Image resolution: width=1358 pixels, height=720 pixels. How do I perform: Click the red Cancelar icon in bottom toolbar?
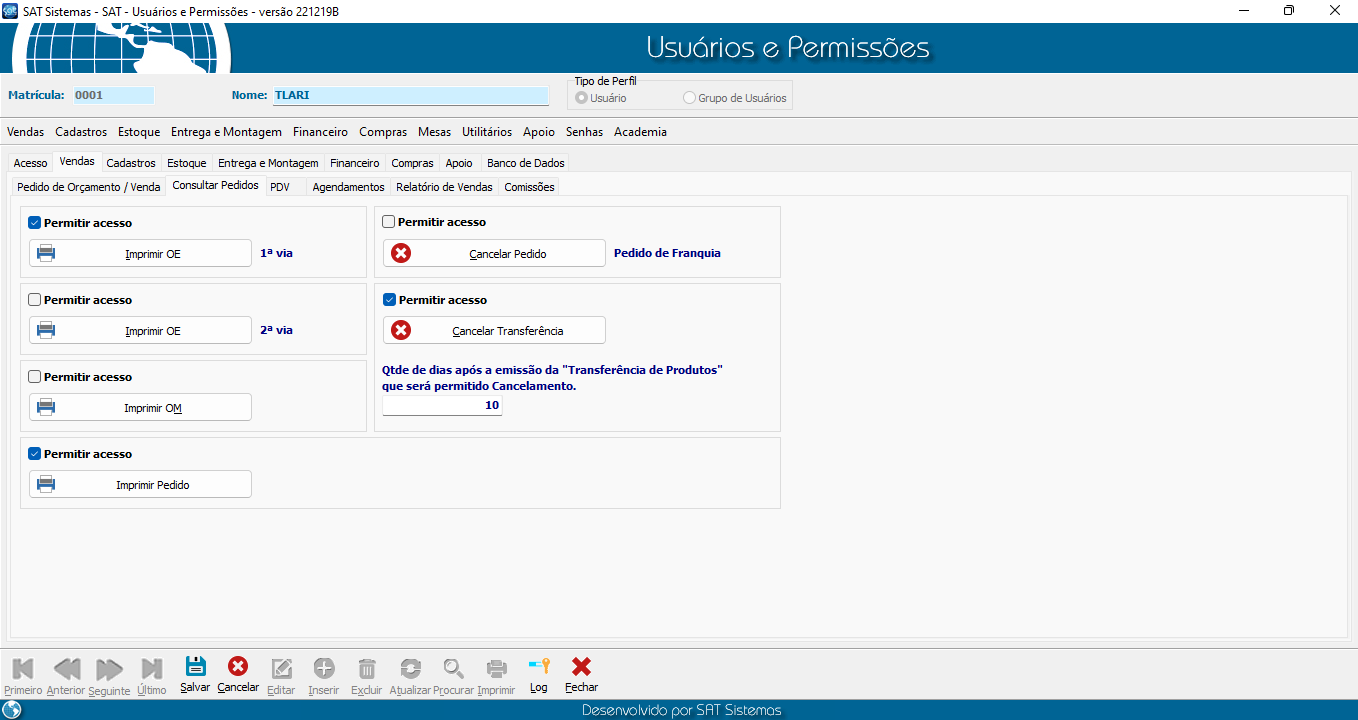tap(238, 667)
